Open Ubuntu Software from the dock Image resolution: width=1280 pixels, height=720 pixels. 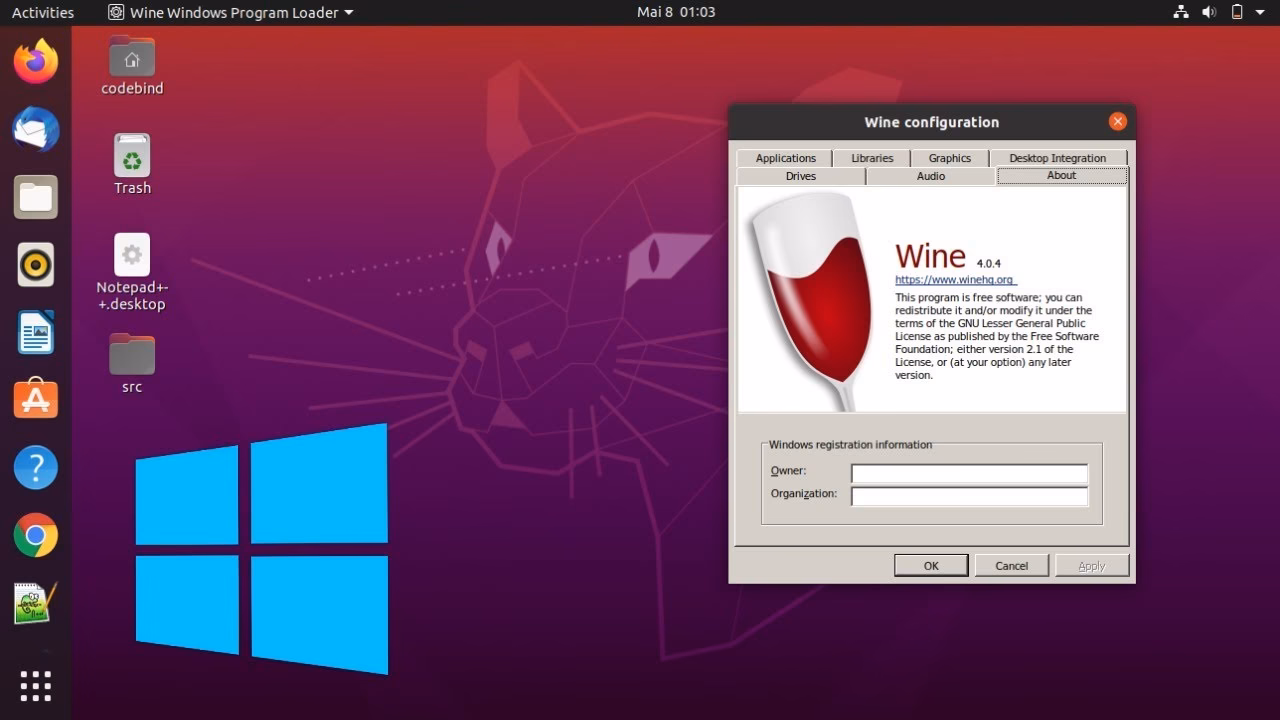pyautogui.click(x=36, y=400)
